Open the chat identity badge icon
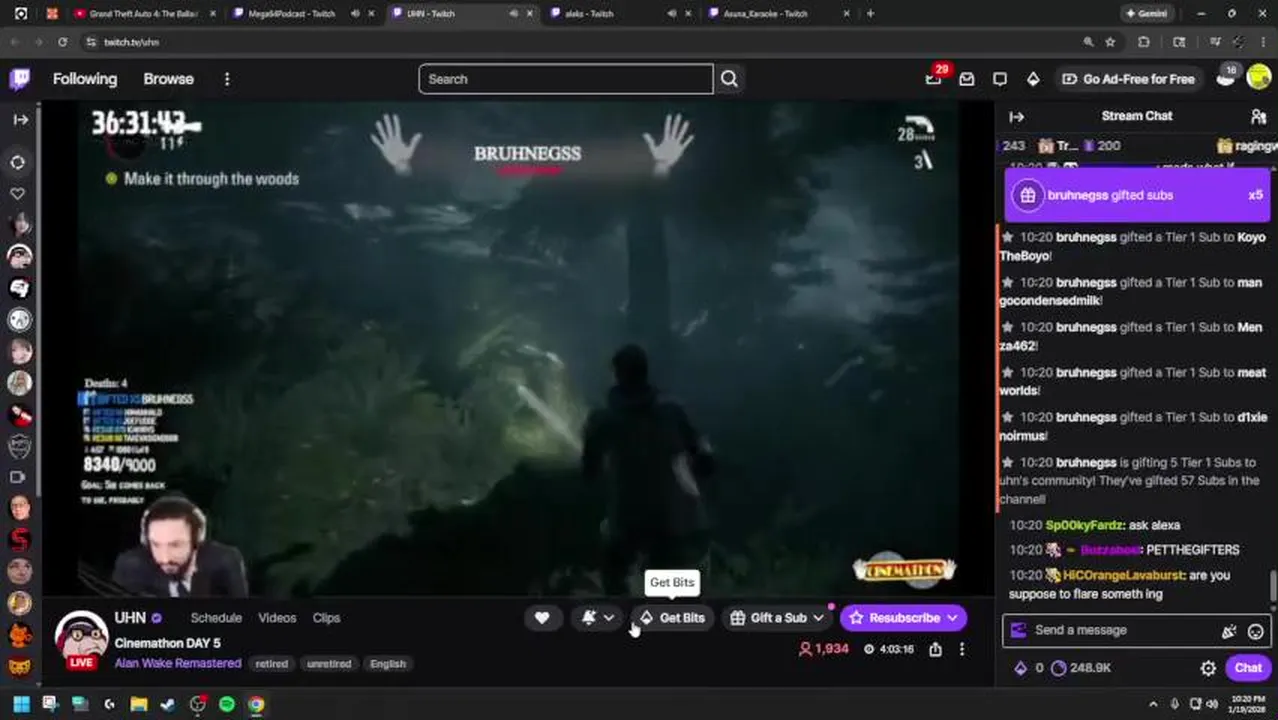The width and height of the screenshot is (1278, 720). point(1018,630)
